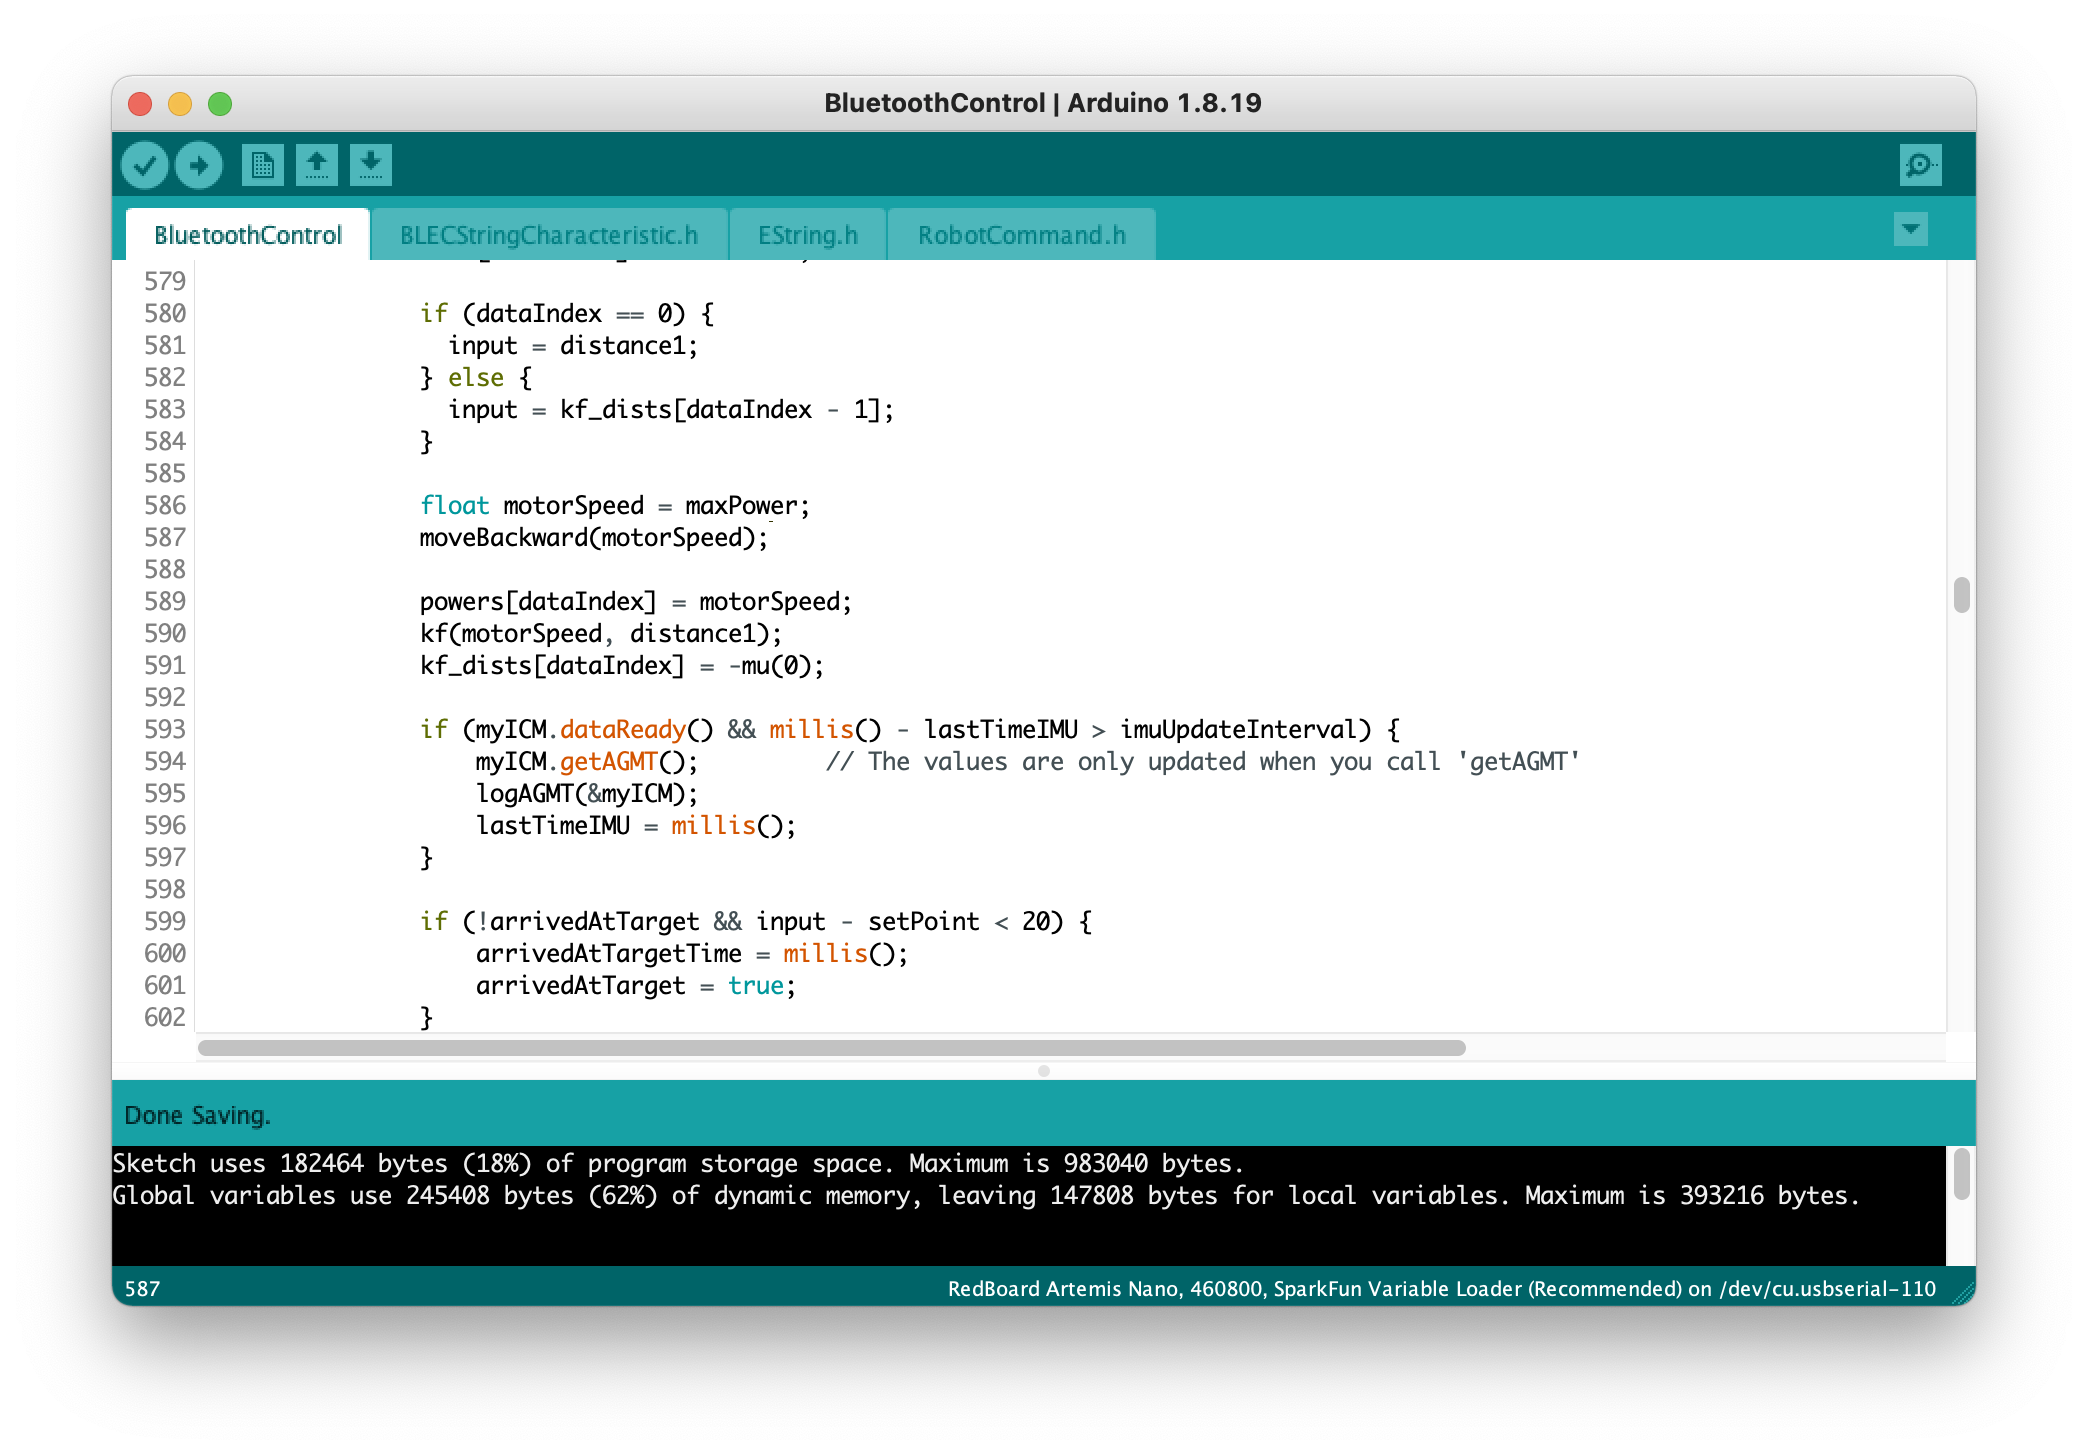Minimize window with the yellow button
The width and height of the screenshot is (2088, 1454).
tap(180, 104)
